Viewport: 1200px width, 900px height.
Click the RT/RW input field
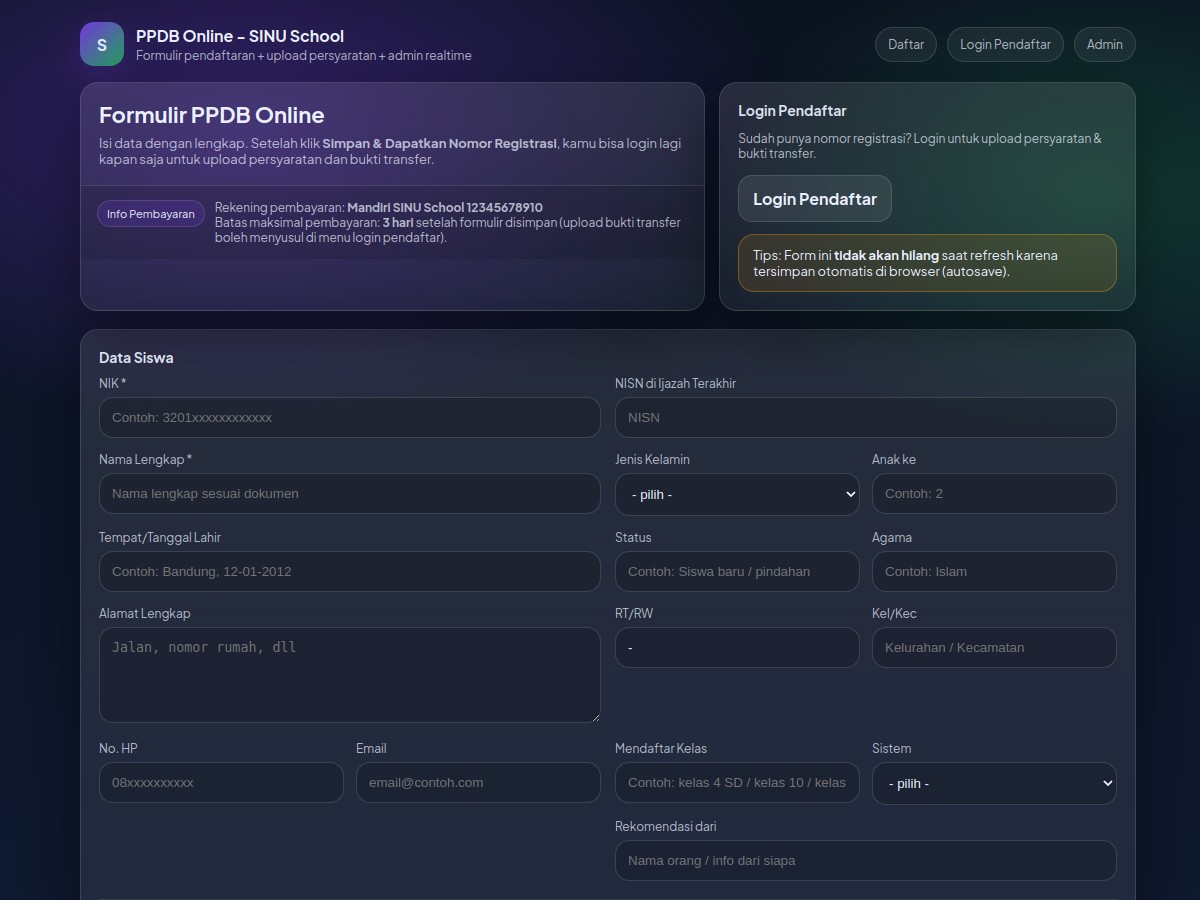coord(737,647)
